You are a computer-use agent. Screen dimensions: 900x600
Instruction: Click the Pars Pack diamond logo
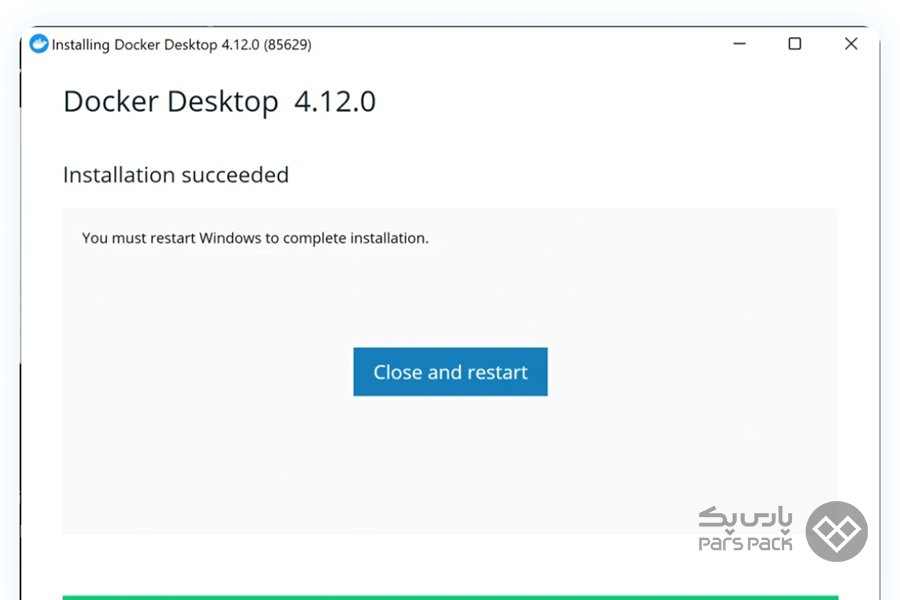pyautogui.click(x=837, y=531)
